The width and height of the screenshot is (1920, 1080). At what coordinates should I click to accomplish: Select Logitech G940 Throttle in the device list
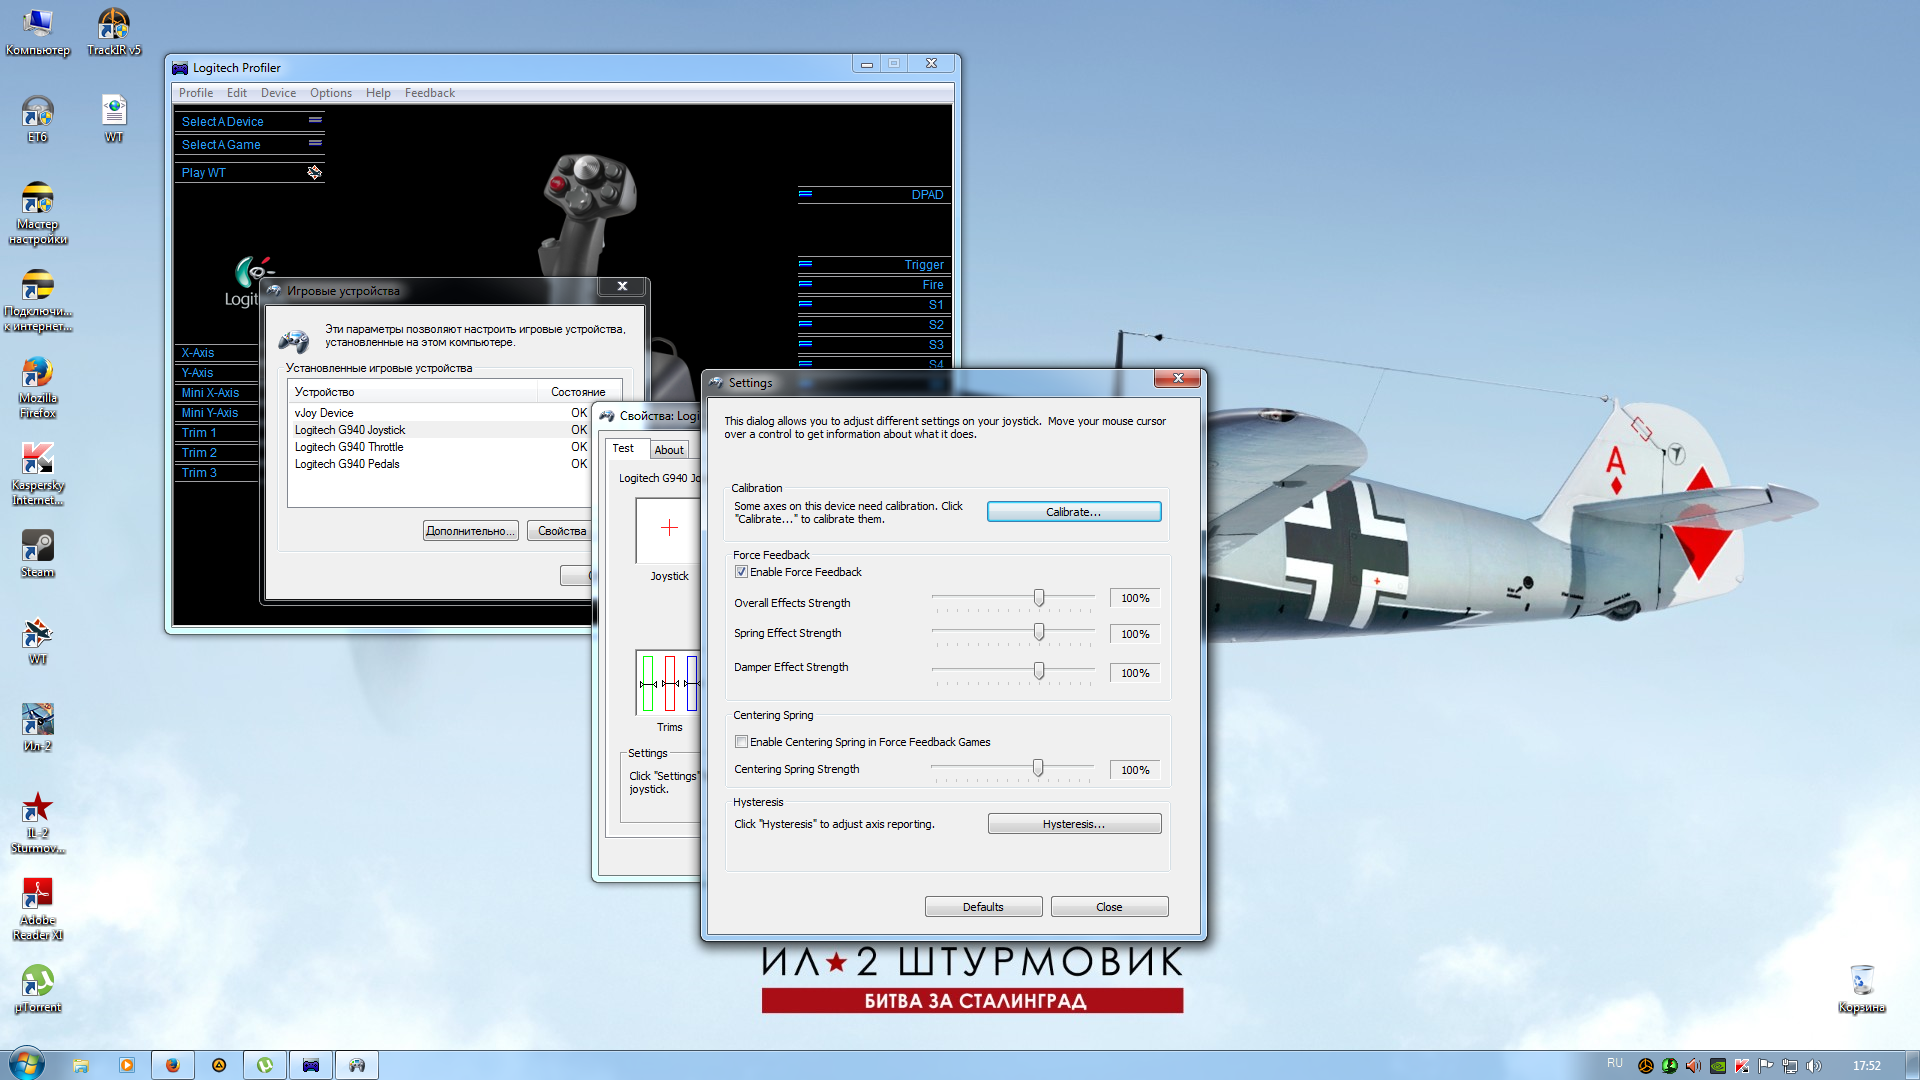click(439, 447)
